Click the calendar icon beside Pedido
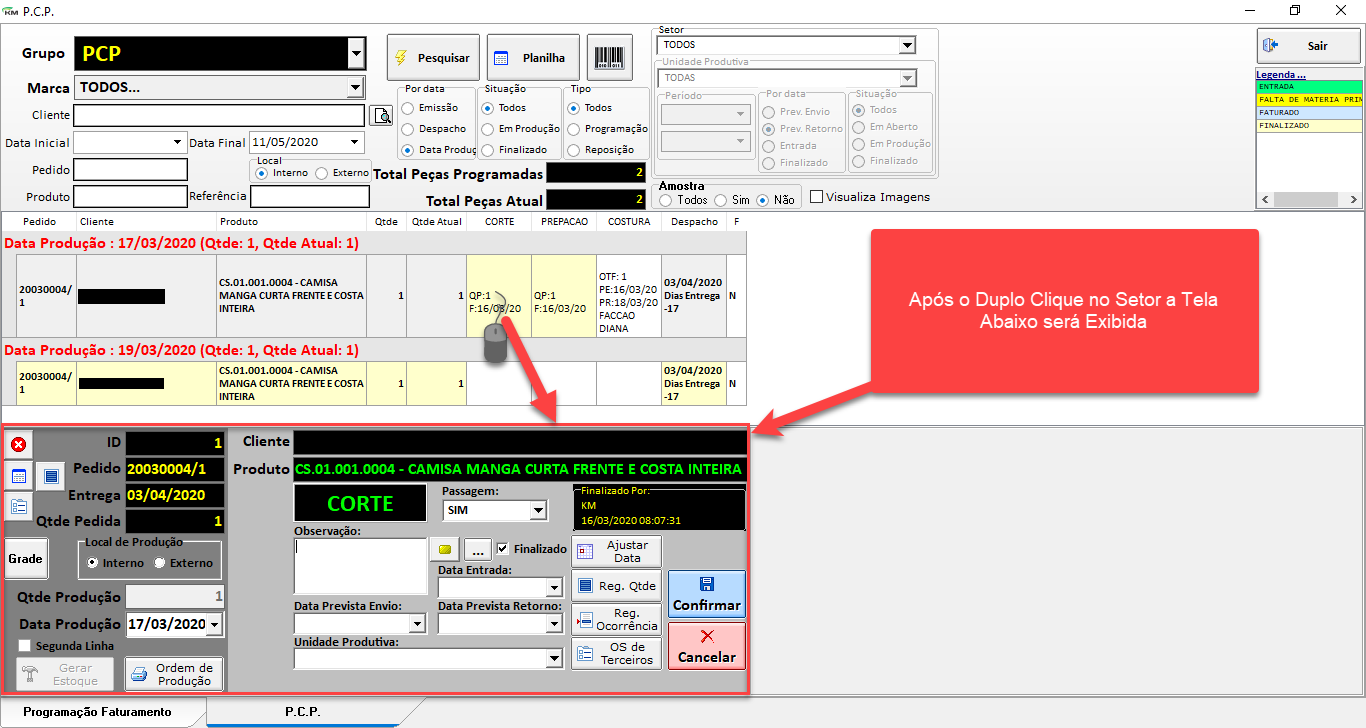The image size is (1366, 728). click(18, 476)
